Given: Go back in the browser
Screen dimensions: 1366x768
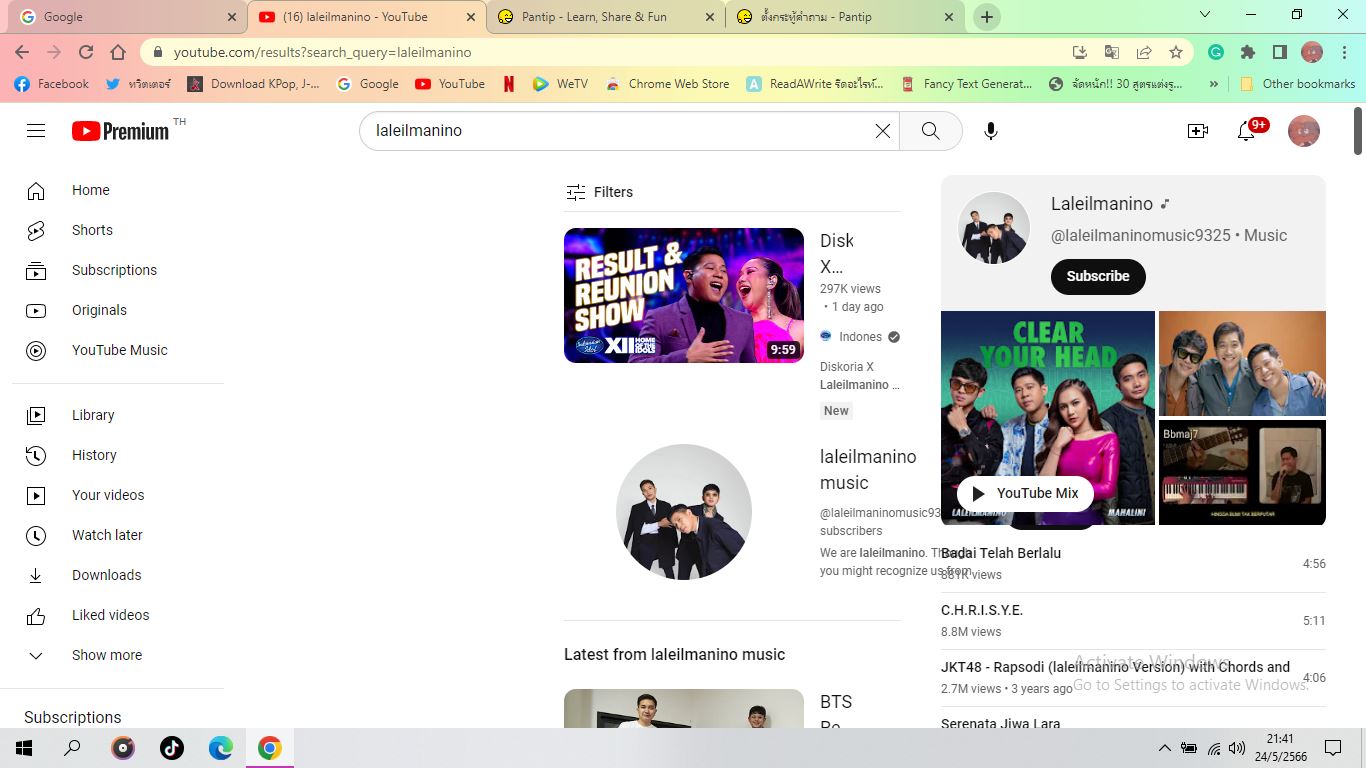Looking at the screenshot, I should 22,52.
